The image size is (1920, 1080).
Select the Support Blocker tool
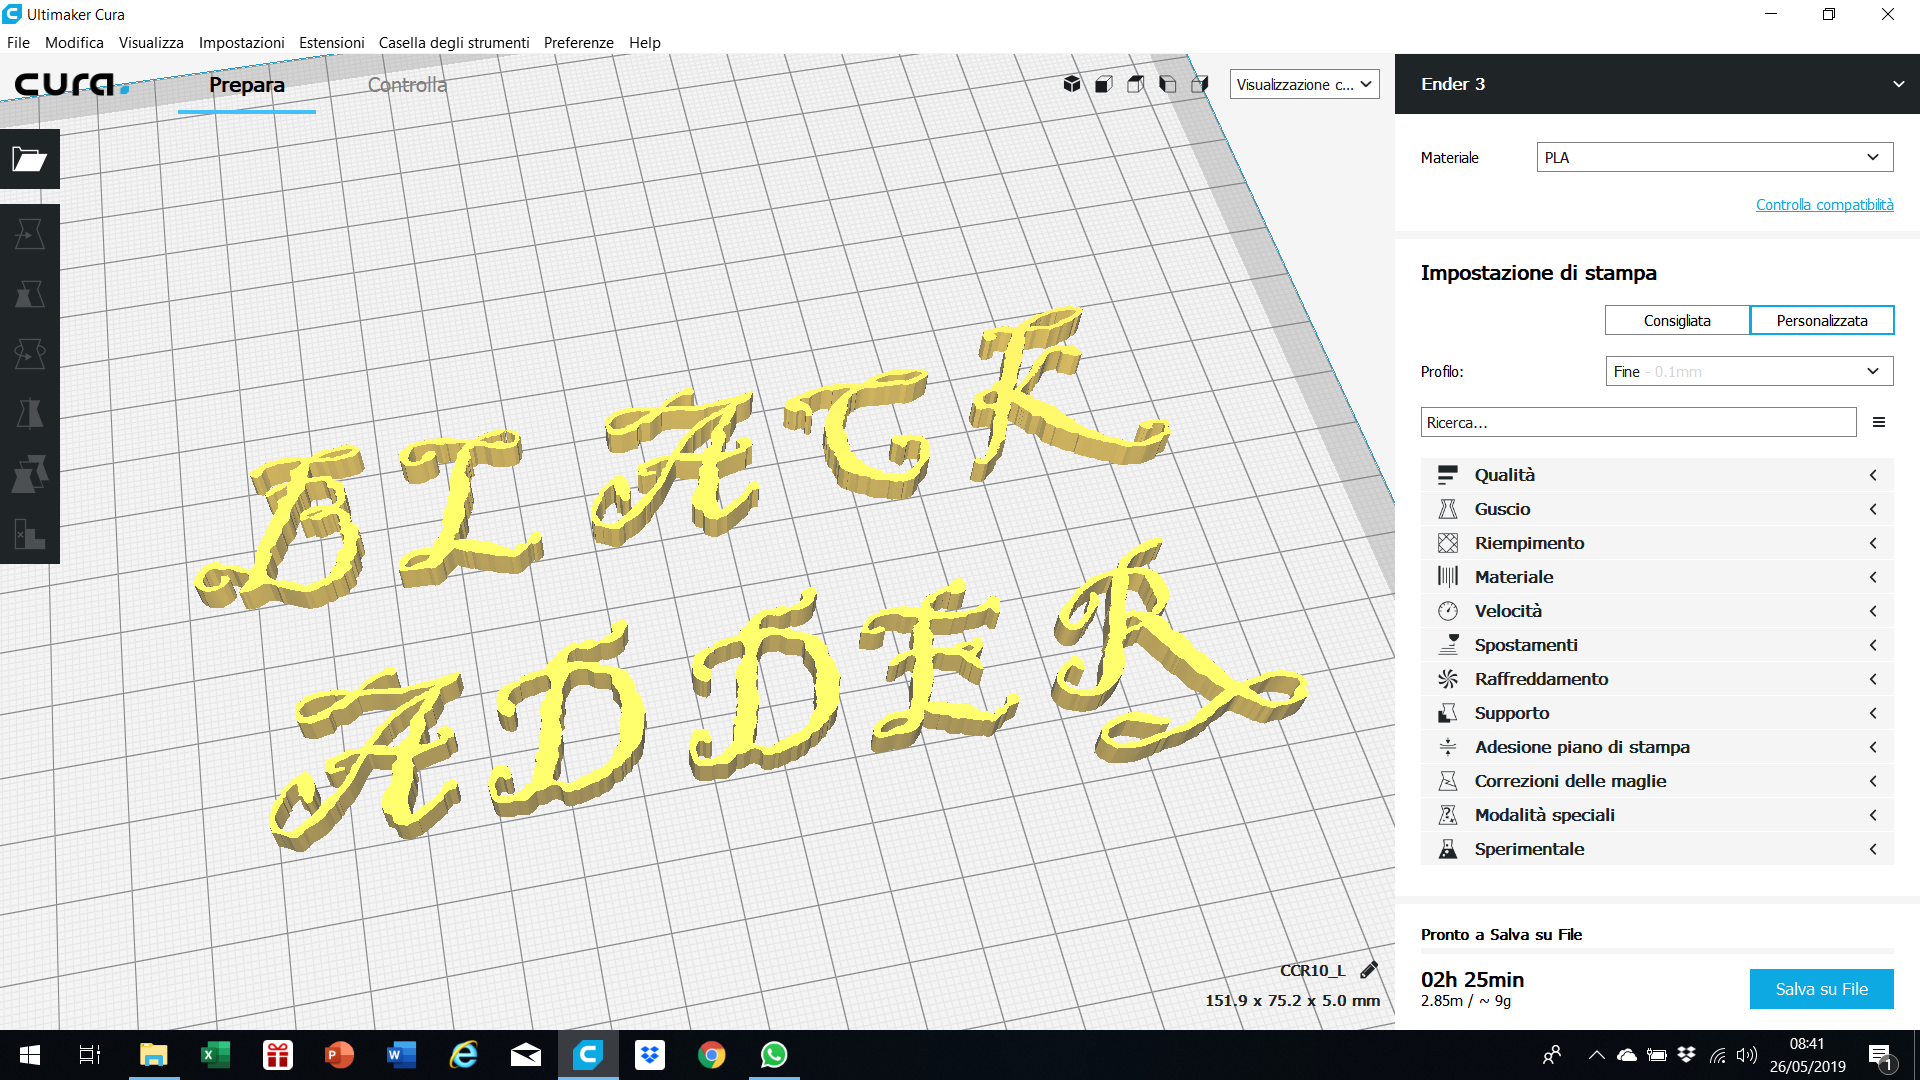[29, 534]
